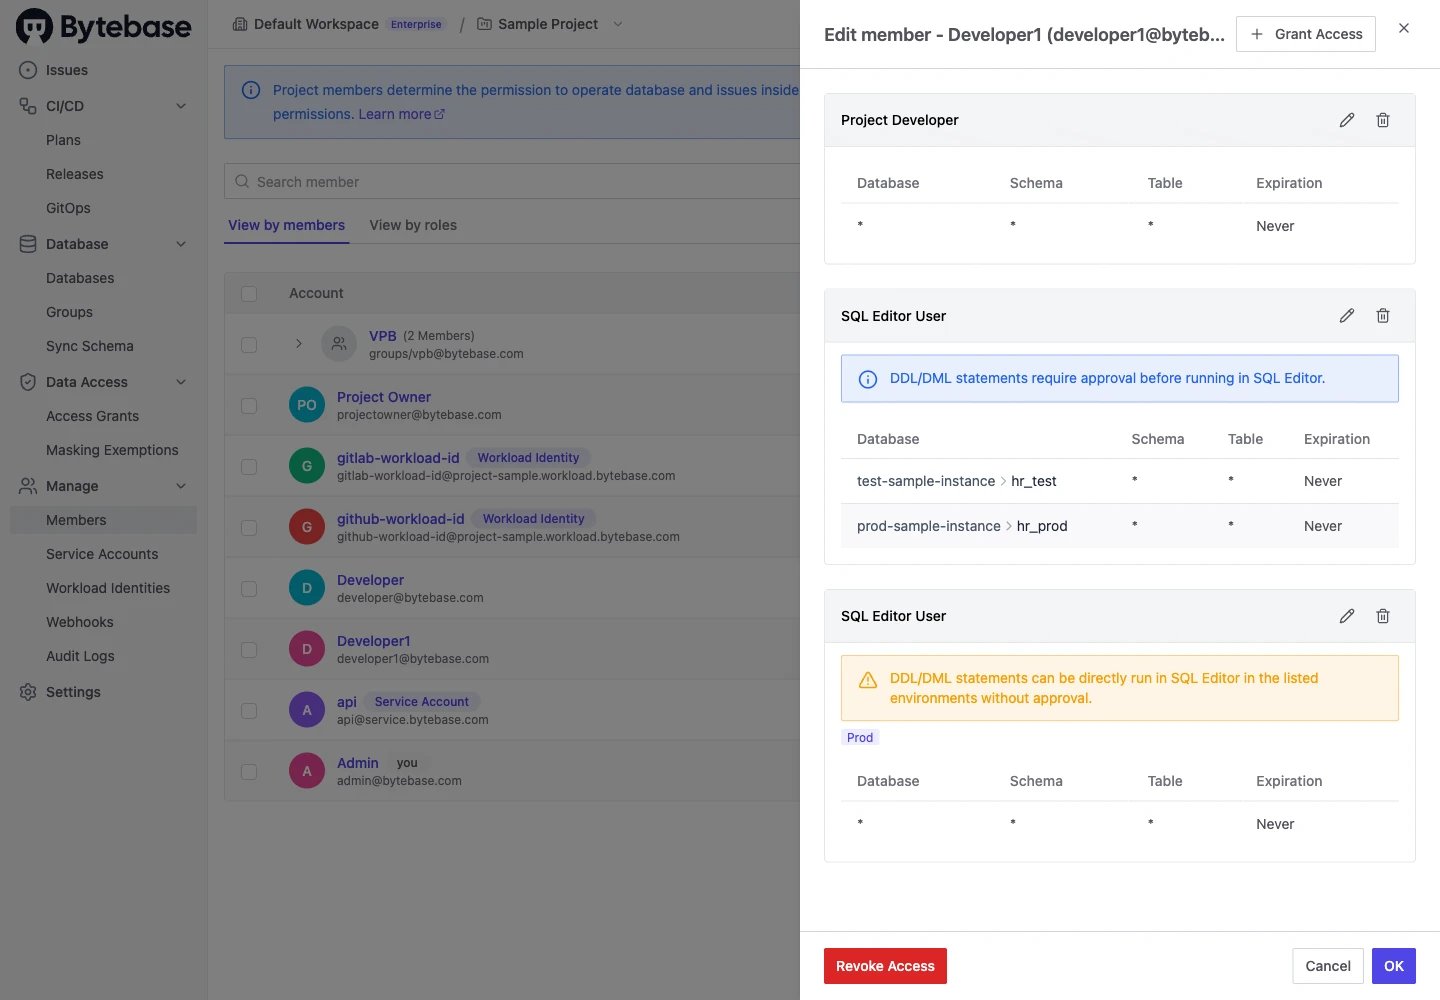Screen dimensions: 1440x1000
Task: Click the Developer1 avatar
Action: [x=307, y=649]
